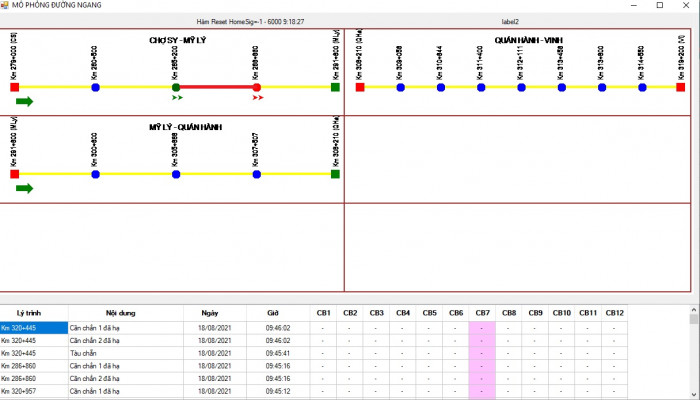
Task: Click the green end station square at Km 309+210
Action: point(335,174)
